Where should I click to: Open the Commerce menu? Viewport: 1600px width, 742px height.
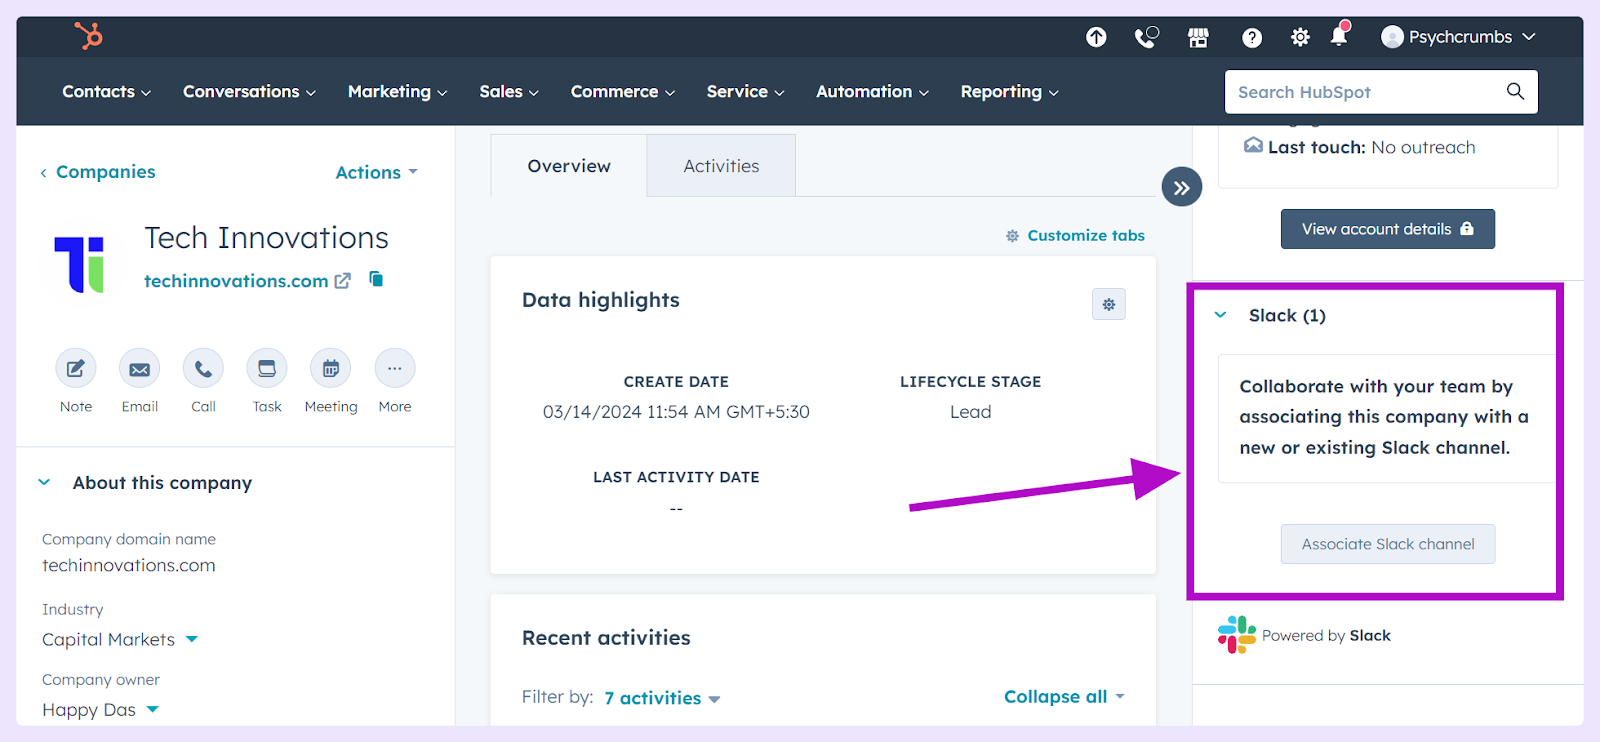(623, 91)
